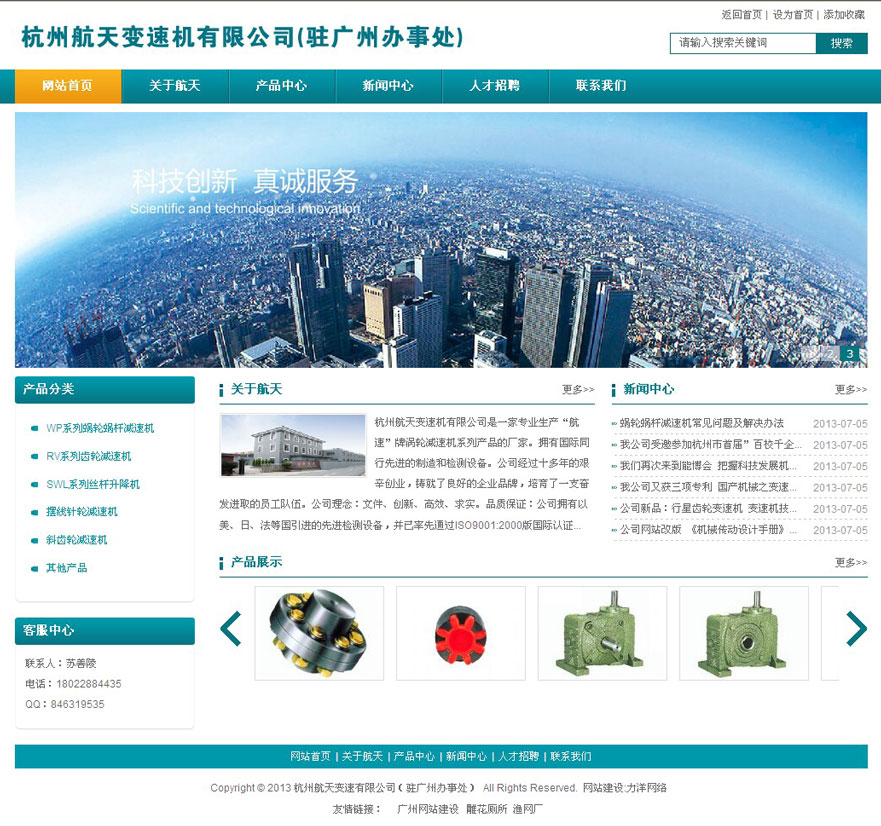
Task: Expand 更多>> next to 新闻中心
Action: pyautogui.click(x=850, y=390)
